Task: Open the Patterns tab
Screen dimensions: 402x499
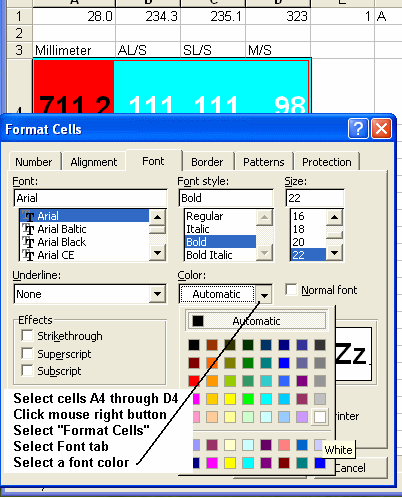Action: coord(264,162)
